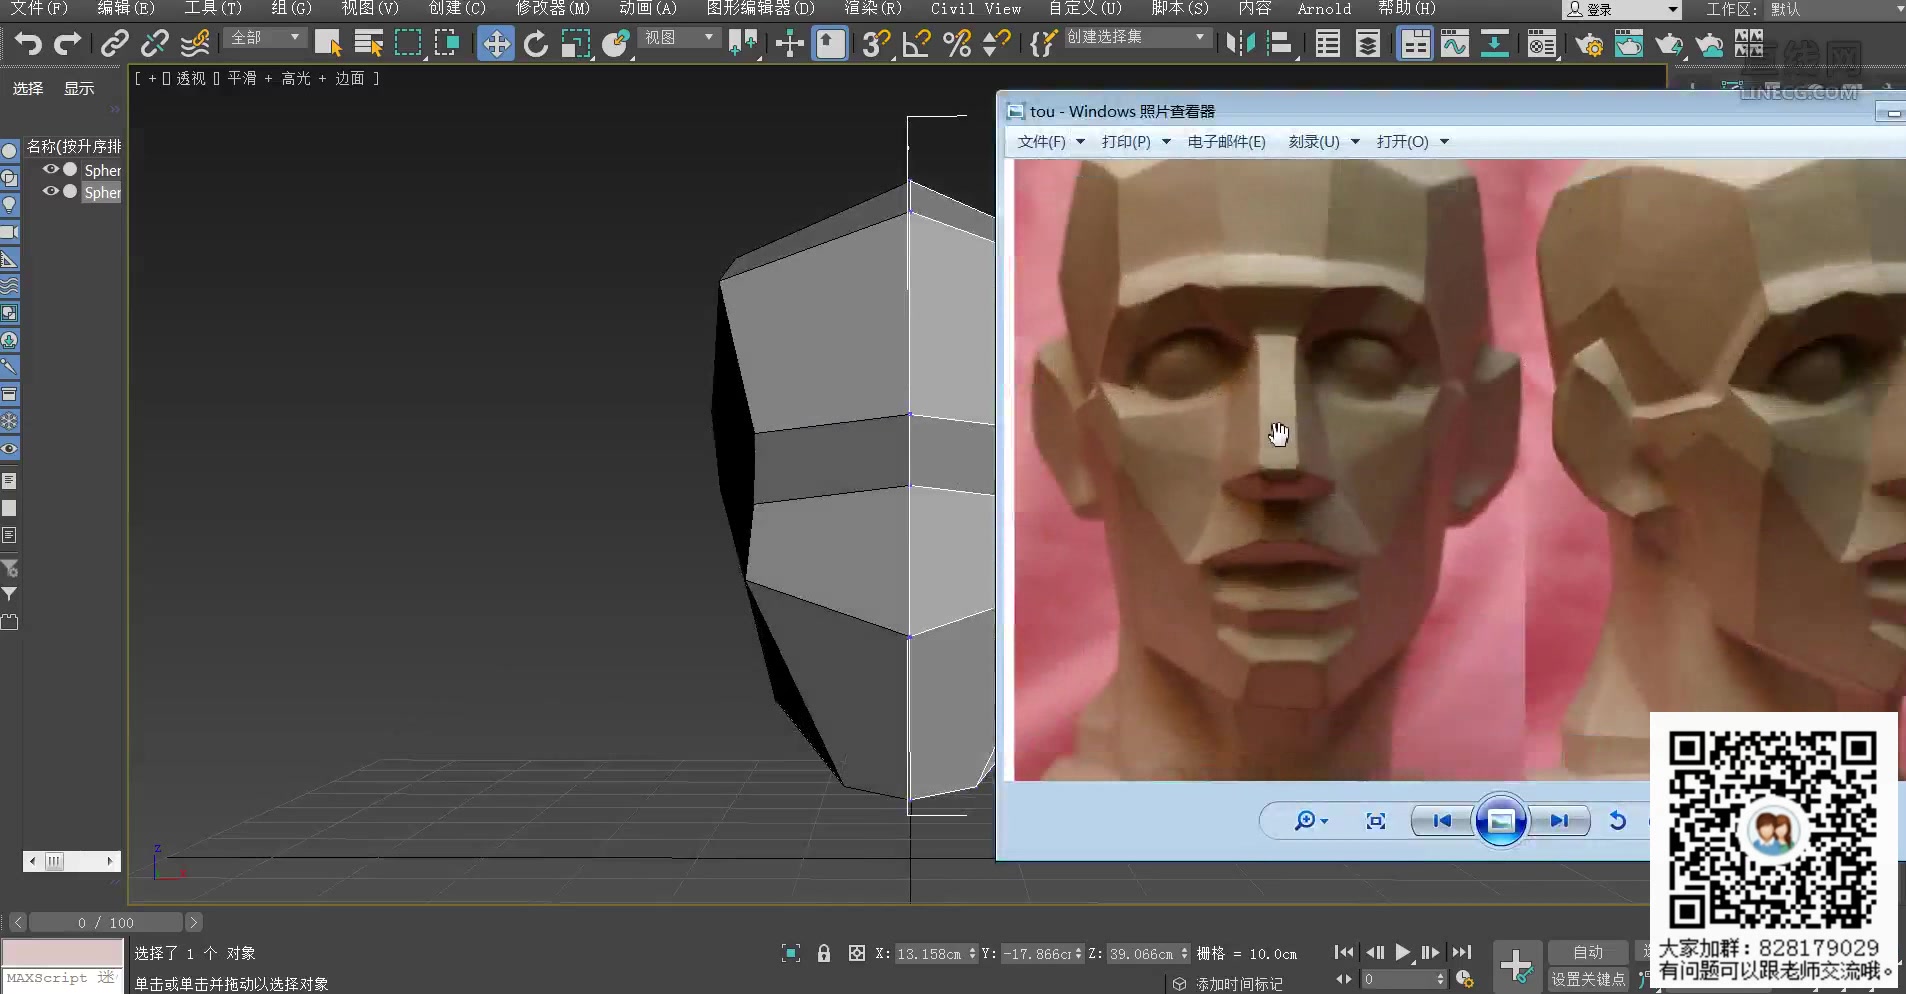1906x994 pixels.
Task: Click the 设置关键点 set key button
Action: [x=1588, y=979]
